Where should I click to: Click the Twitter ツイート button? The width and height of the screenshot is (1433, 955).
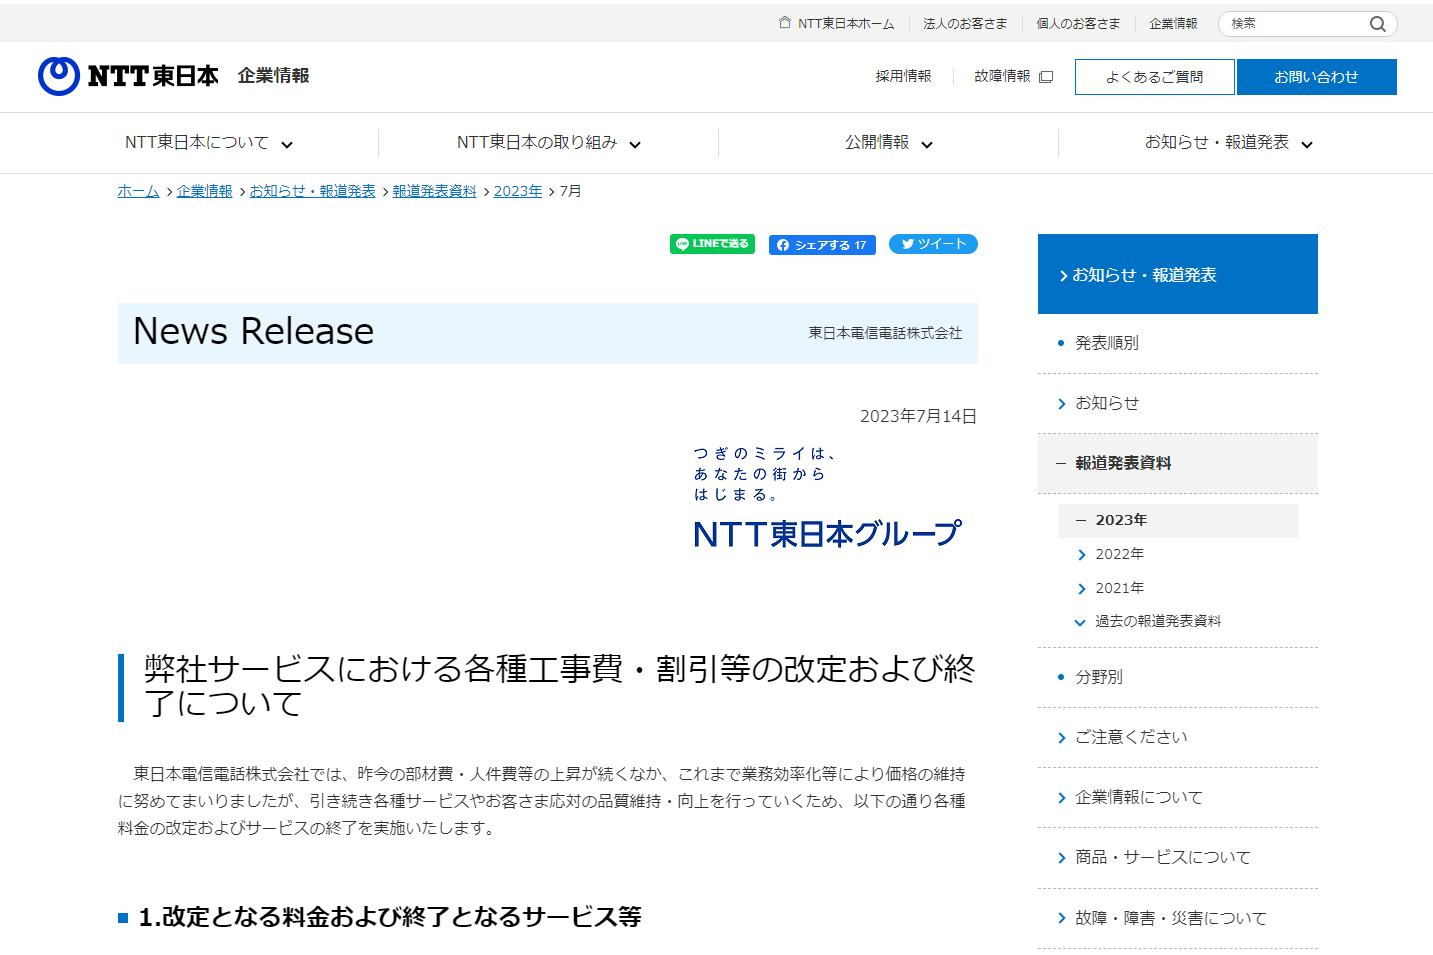click(x=933, y=244)
